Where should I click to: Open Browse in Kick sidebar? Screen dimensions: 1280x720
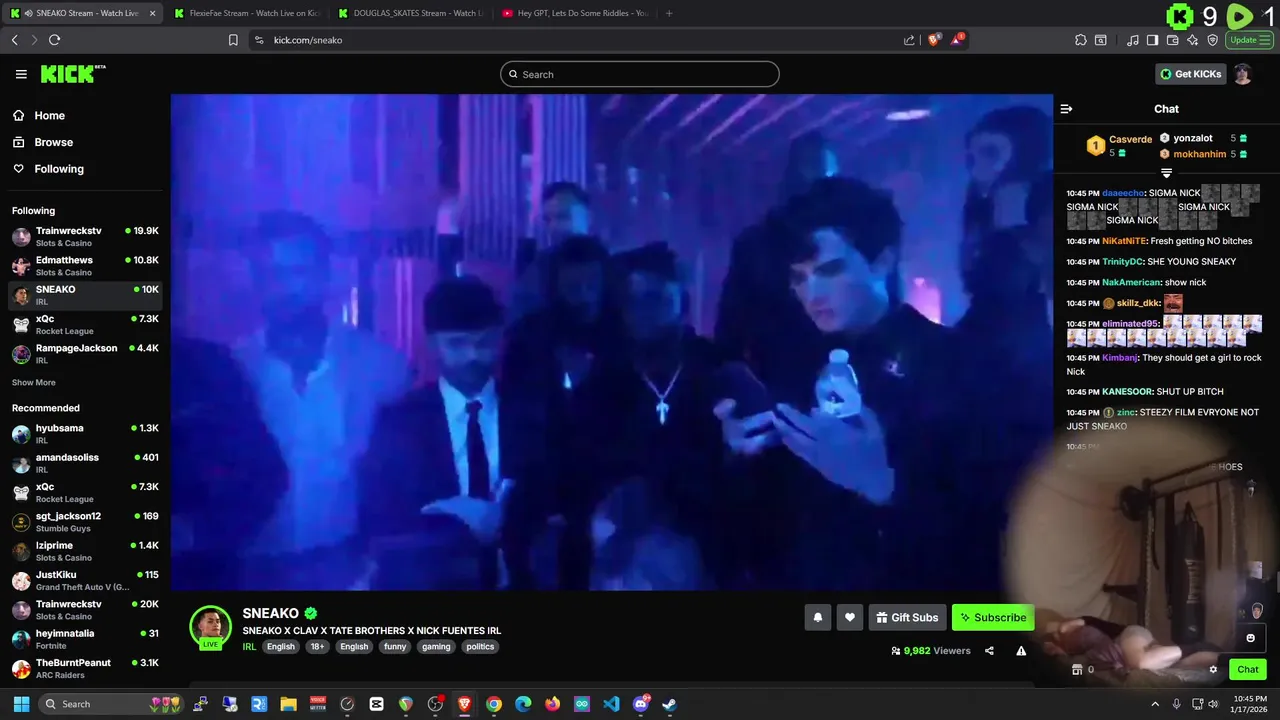click(53, 142)
